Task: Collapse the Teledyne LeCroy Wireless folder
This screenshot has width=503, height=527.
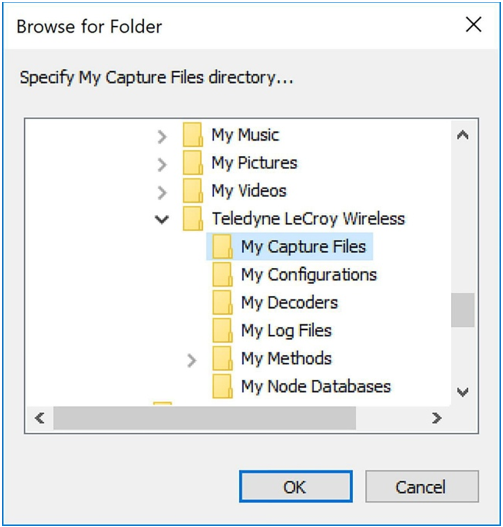Action: coord(162,220)
